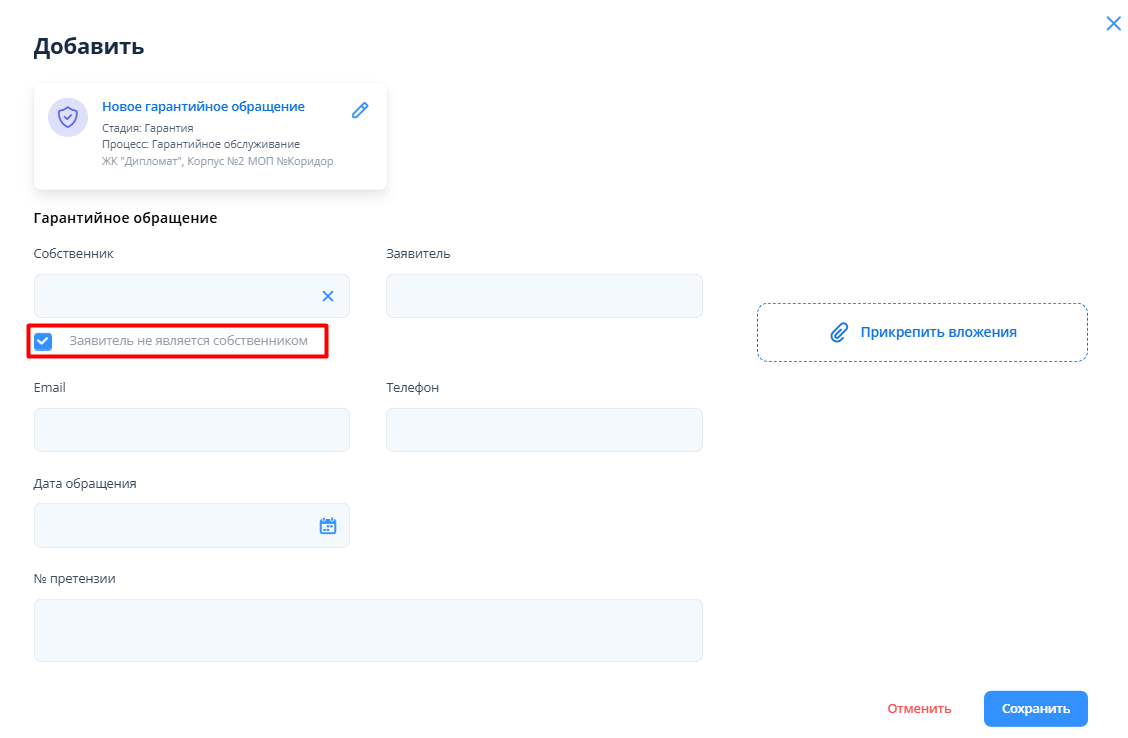
Task: Click into the Email field
Action: click(x=191, y=430)
